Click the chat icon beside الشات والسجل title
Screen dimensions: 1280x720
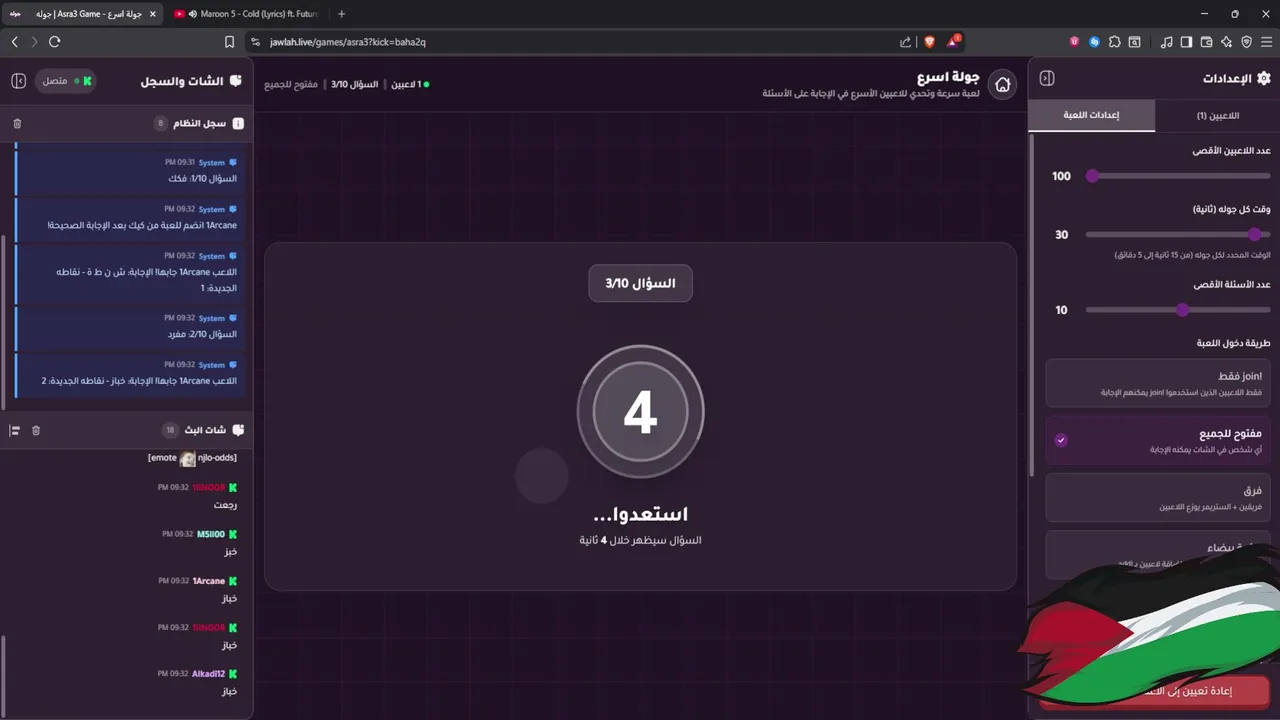coord(236,81)
